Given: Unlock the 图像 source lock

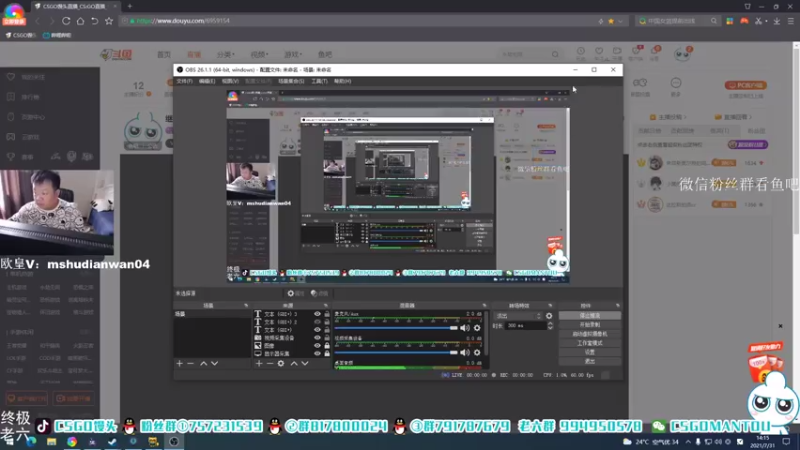Looking at the screenshot, I should pyautogui.click(x=327, y=345).
